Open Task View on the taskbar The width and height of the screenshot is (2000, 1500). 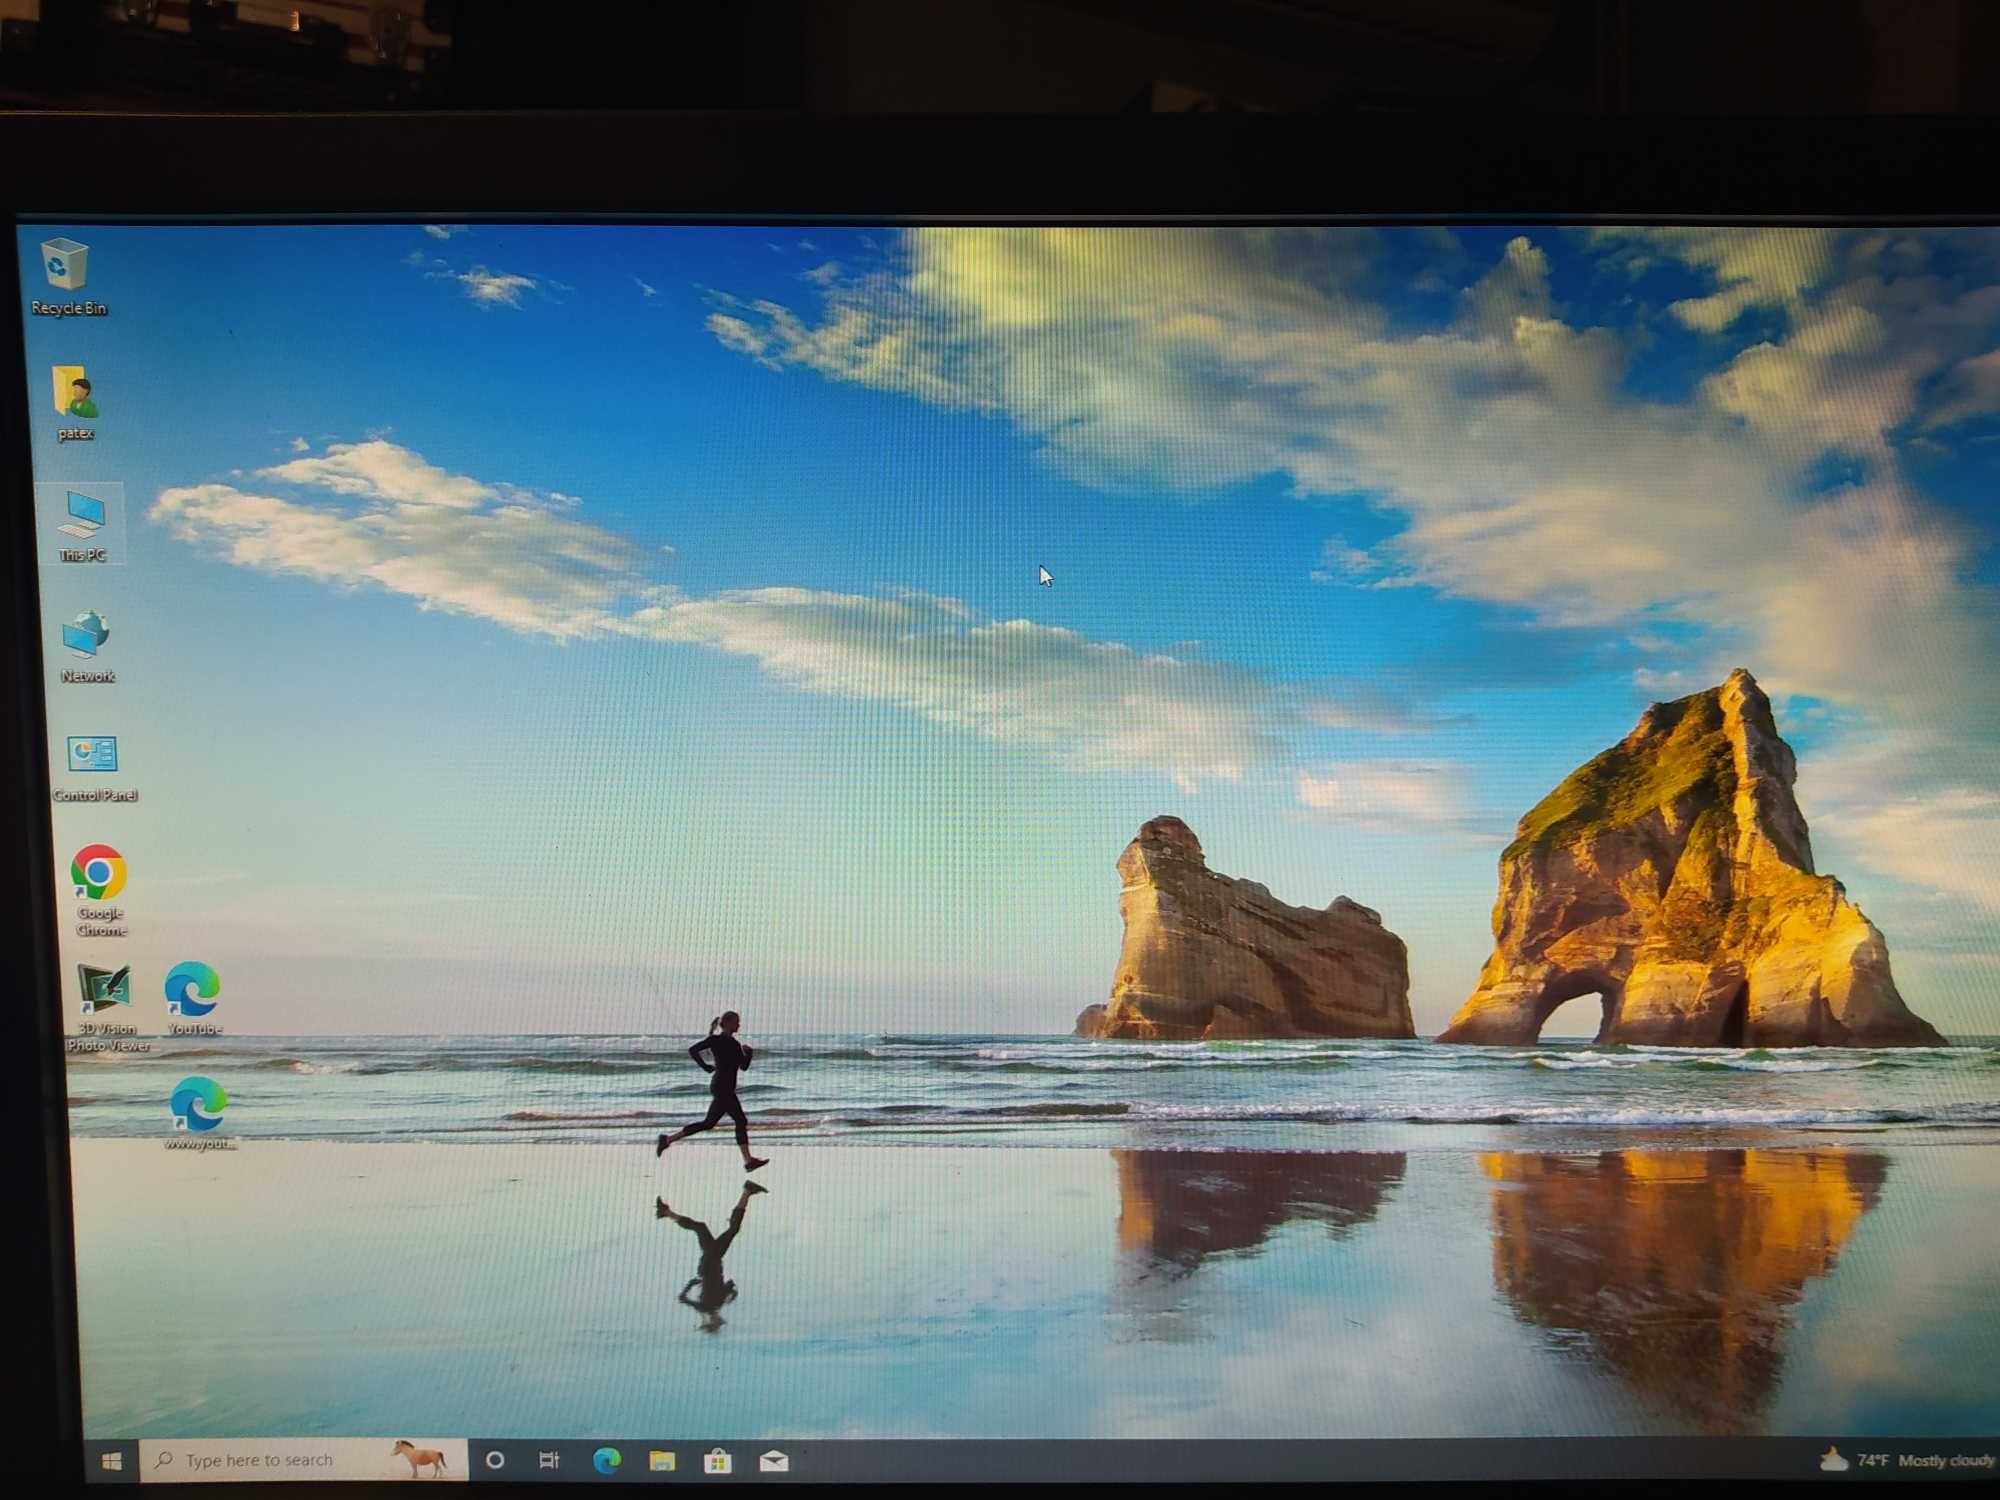pos(549,1460)
